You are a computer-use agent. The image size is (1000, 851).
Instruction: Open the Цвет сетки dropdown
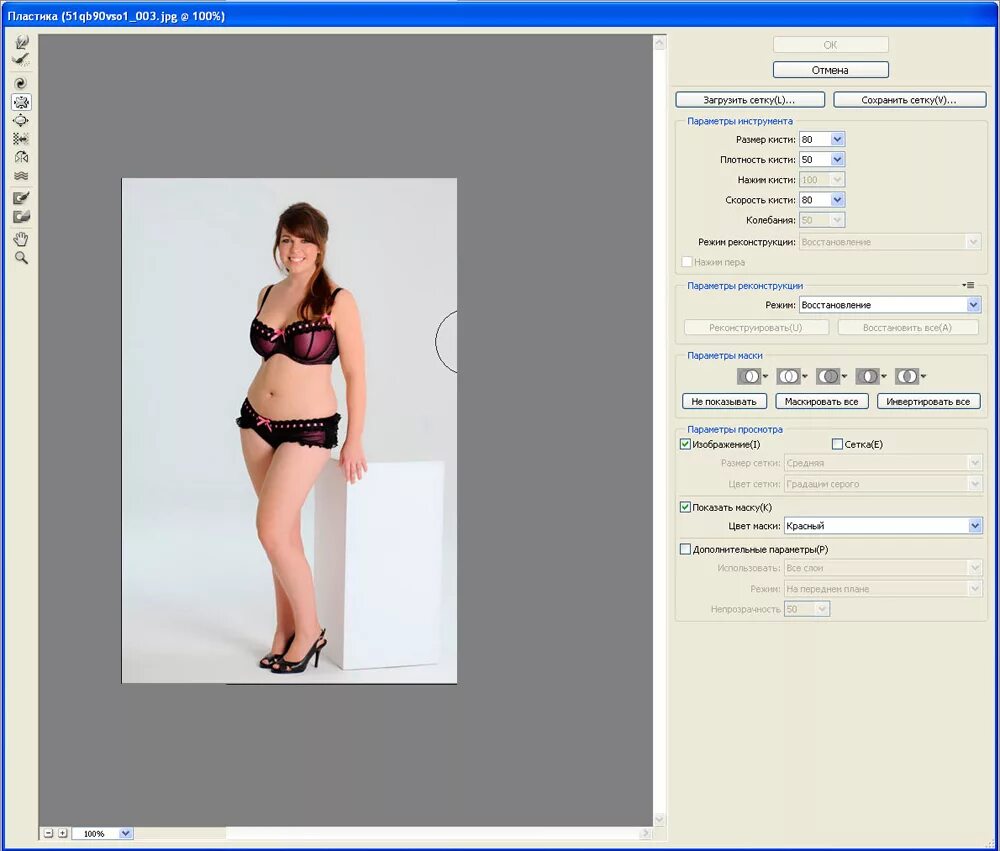pos(883,484)
